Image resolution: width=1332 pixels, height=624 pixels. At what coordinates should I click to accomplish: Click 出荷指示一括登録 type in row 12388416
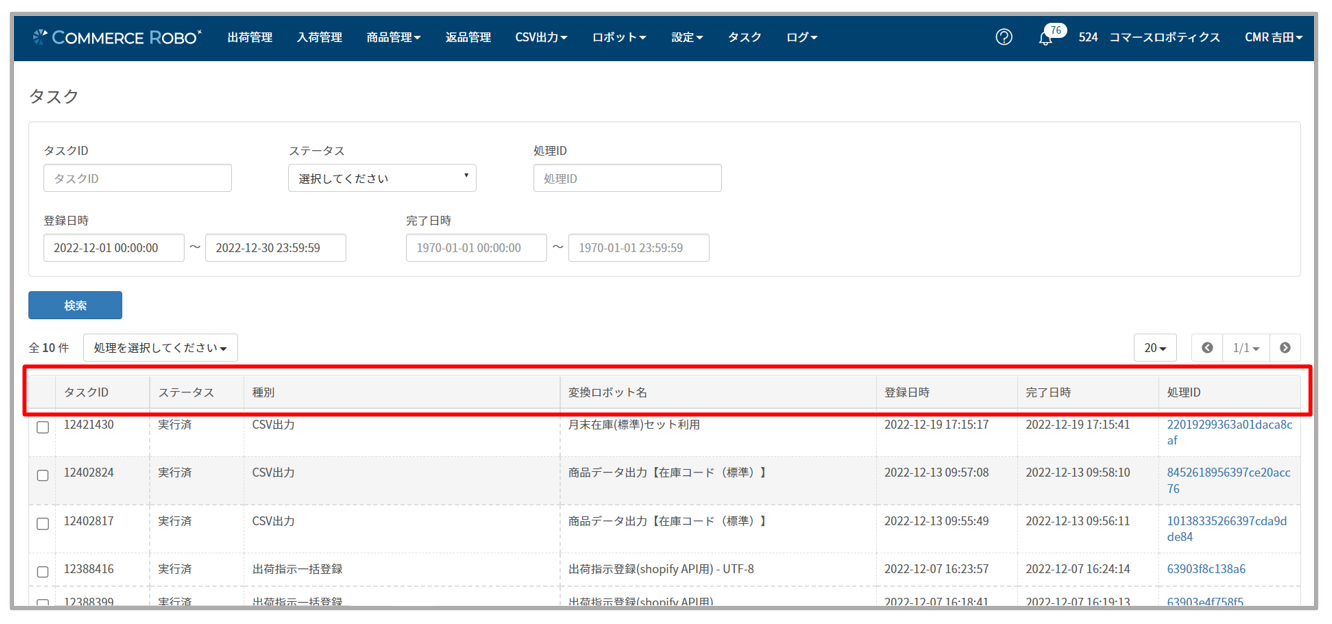pyautogui.click(x=297, y=569)
